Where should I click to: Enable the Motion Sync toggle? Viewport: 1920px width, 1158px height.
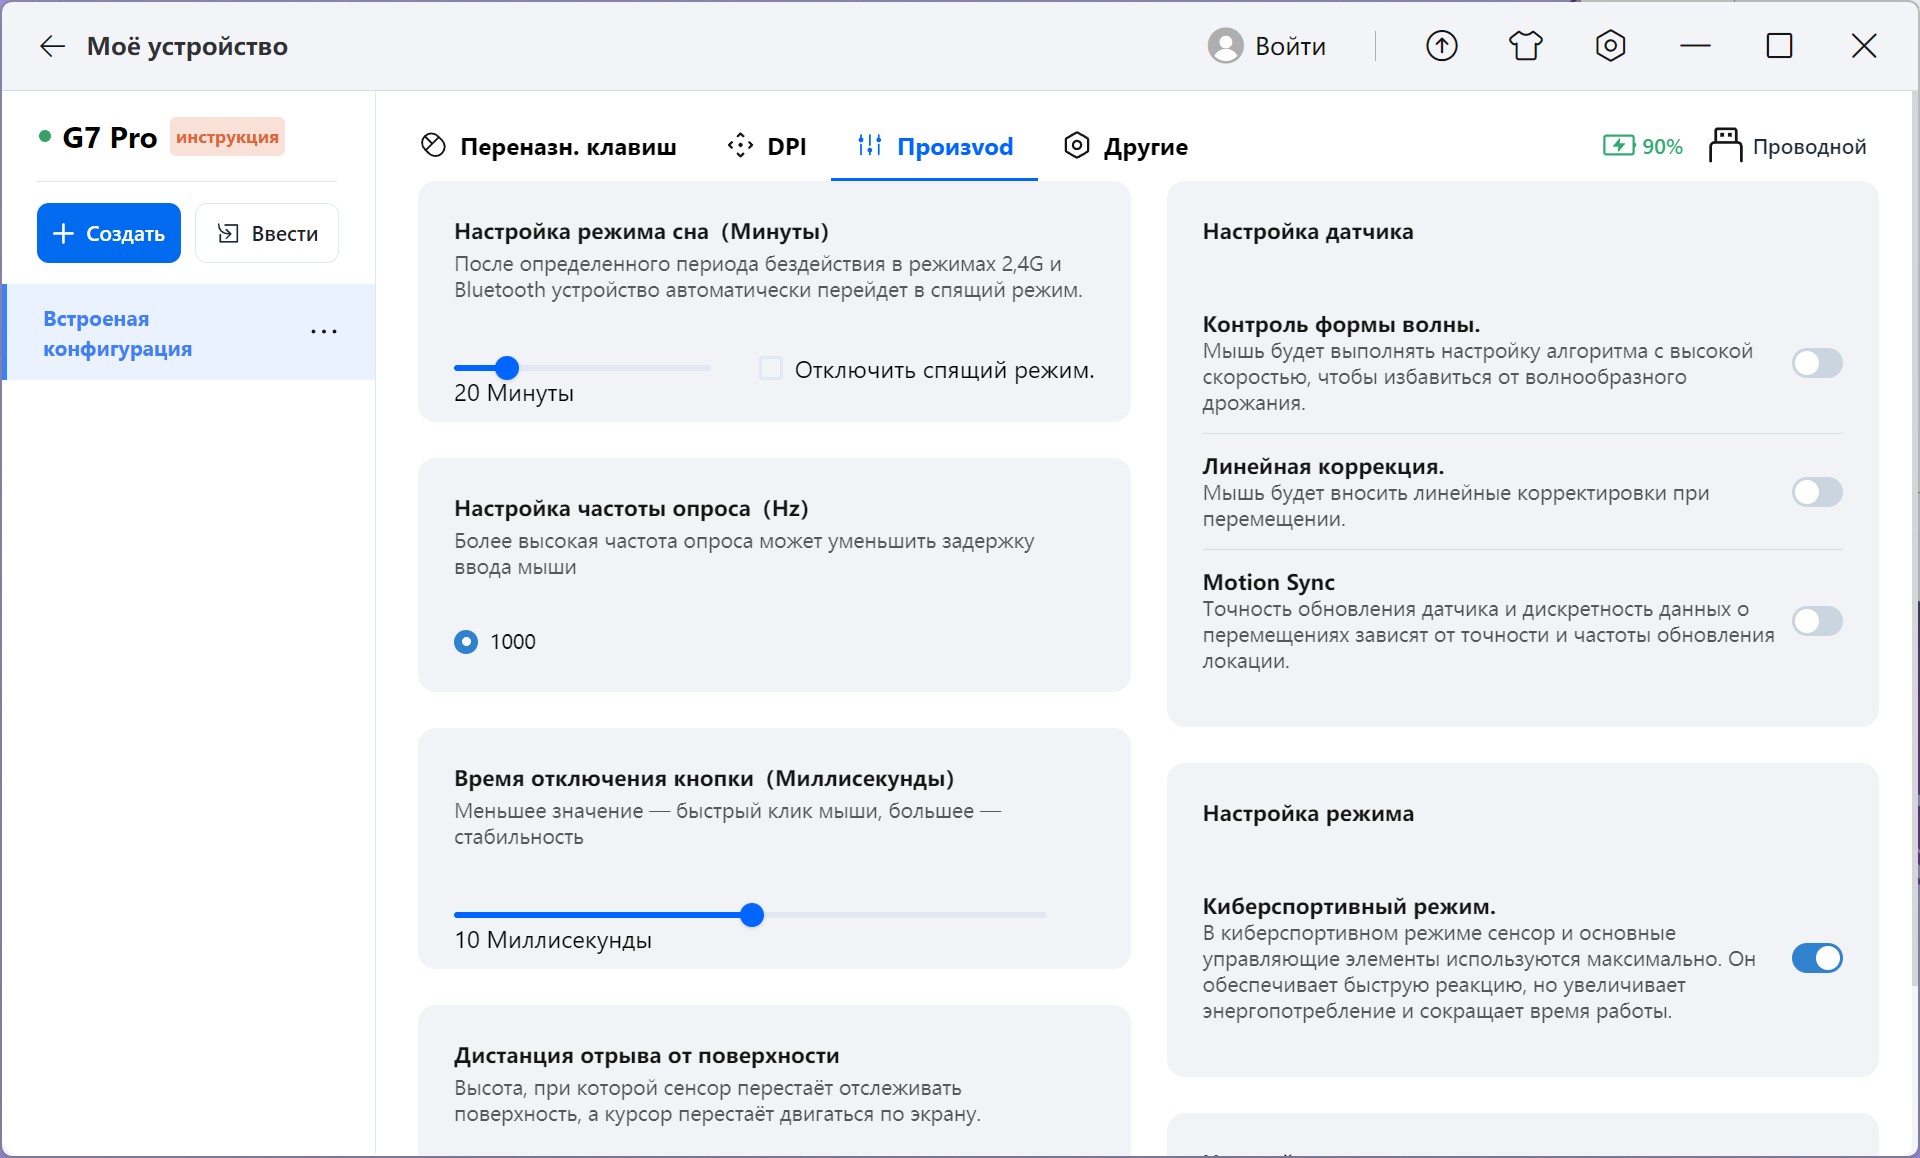pyautogui.click(x=1817, y=621)
